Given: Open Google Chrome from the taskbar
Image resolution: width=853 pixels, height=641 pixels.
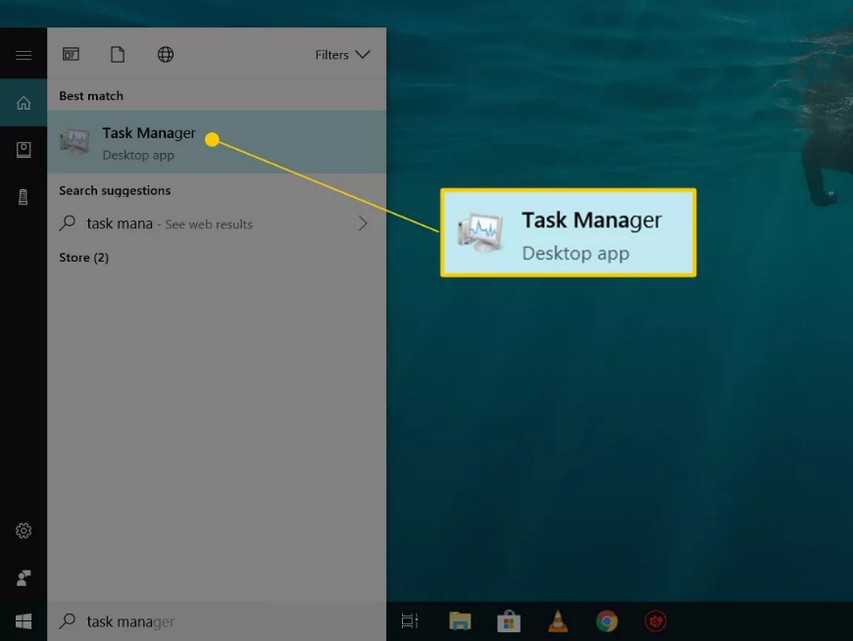Looking at the screenshot, I should [x=607, y=621].
